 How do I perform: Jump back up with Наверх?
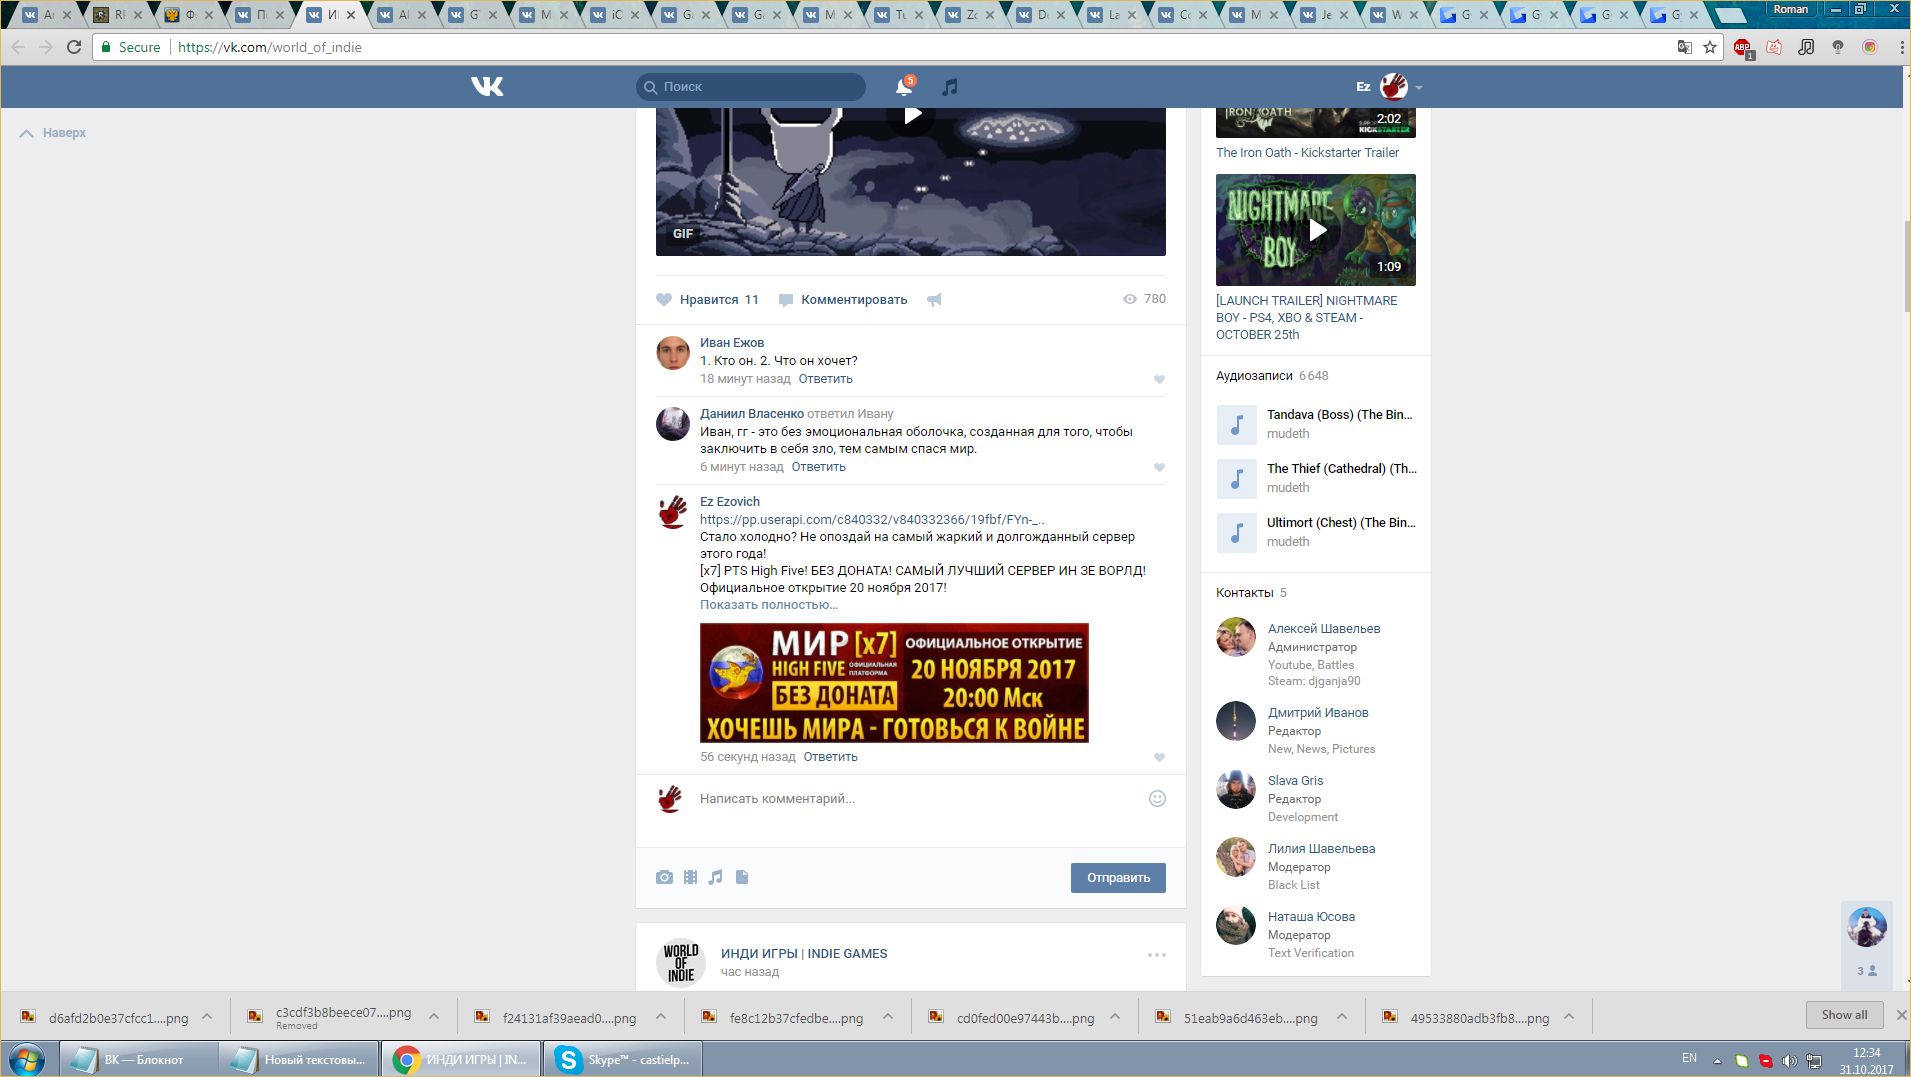point(53,133)
